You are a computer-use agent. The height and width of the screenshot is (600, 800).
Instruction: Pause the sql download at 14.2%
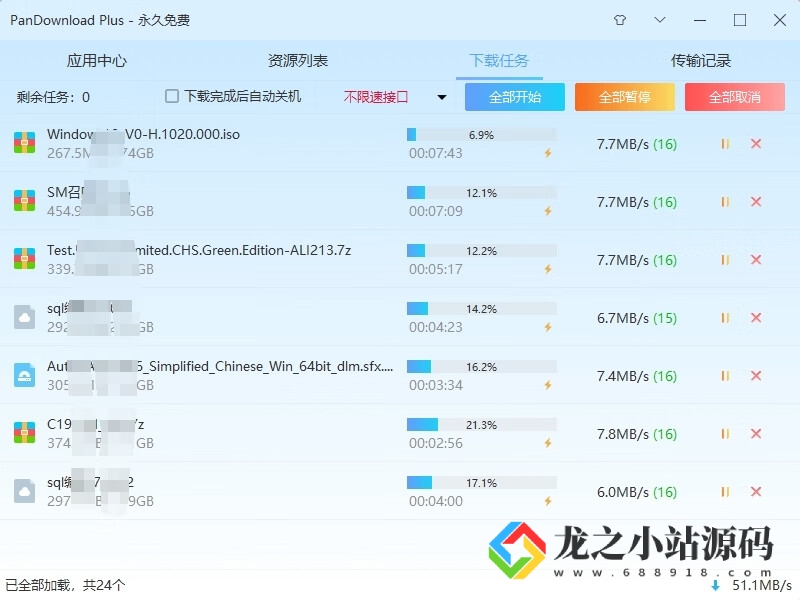[725, 318]
